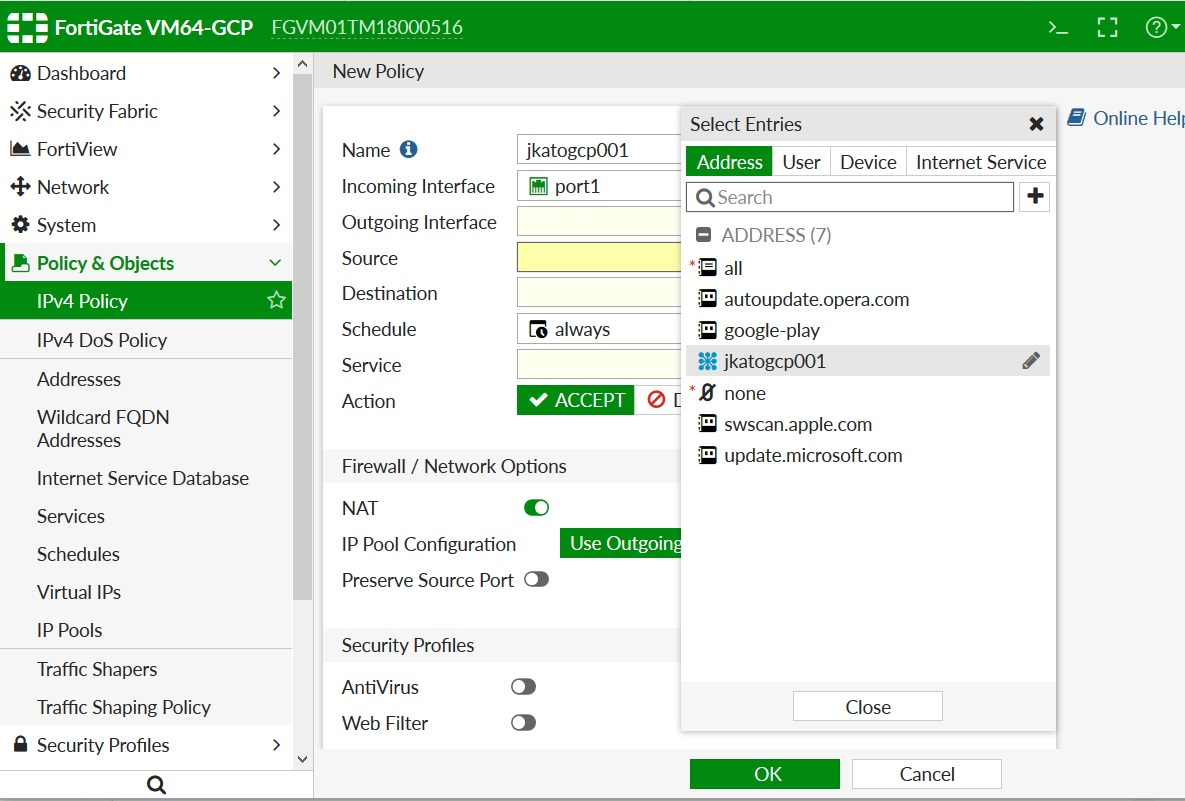Open Addresses menu item
The width and height of the screenshot is (1185, 801).
coord(146,379)
